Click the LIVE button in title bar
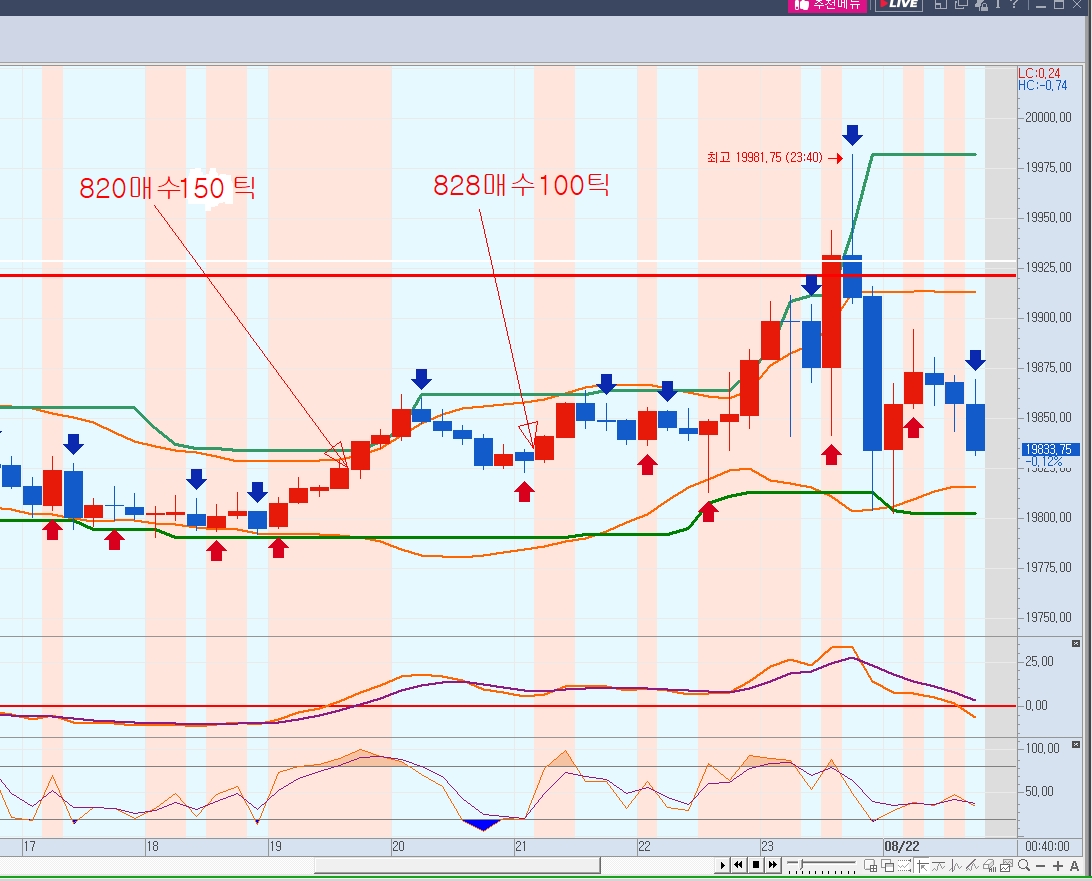 (x=899, y=4)
